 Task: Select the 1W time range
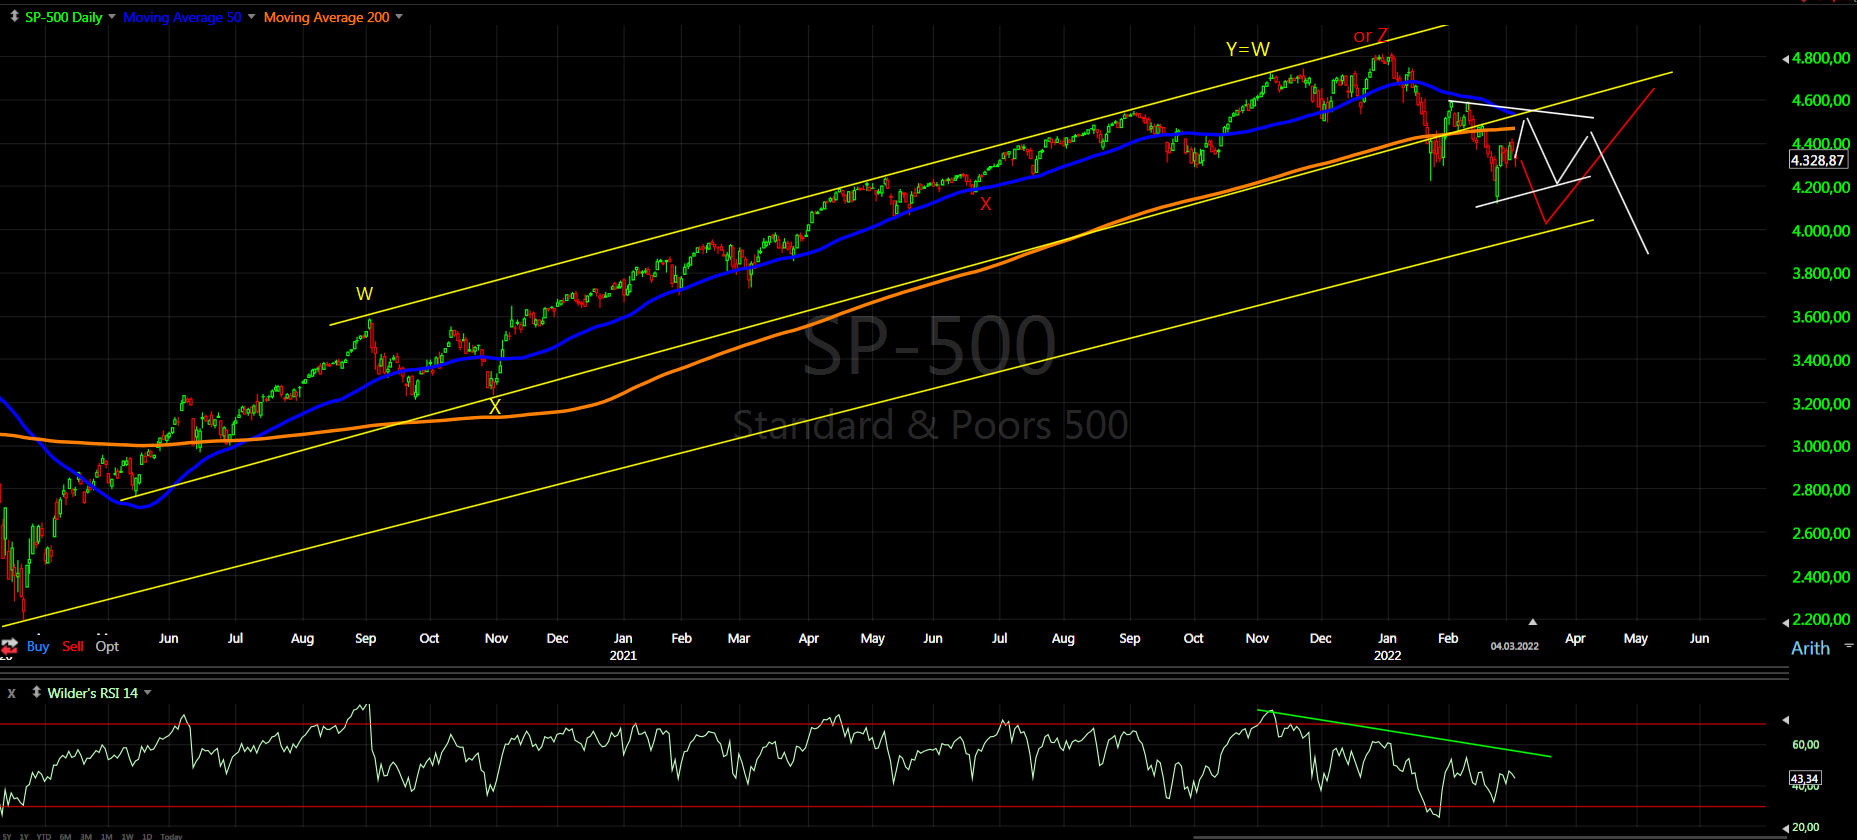127,836
